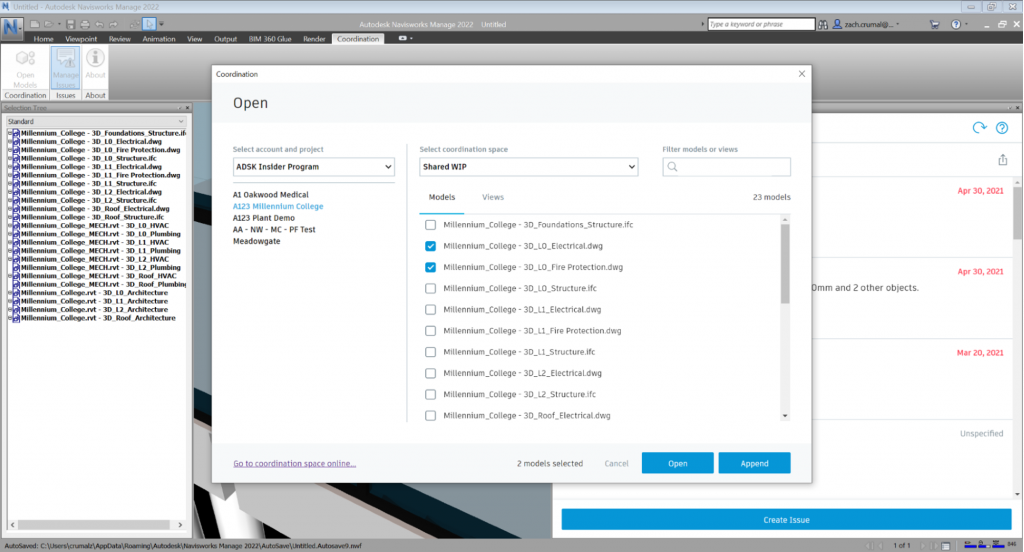Click the shopping cart icon in title bar
Image resolution: width=1024 pixels, height=552 pixels.
tap(935, 24)
